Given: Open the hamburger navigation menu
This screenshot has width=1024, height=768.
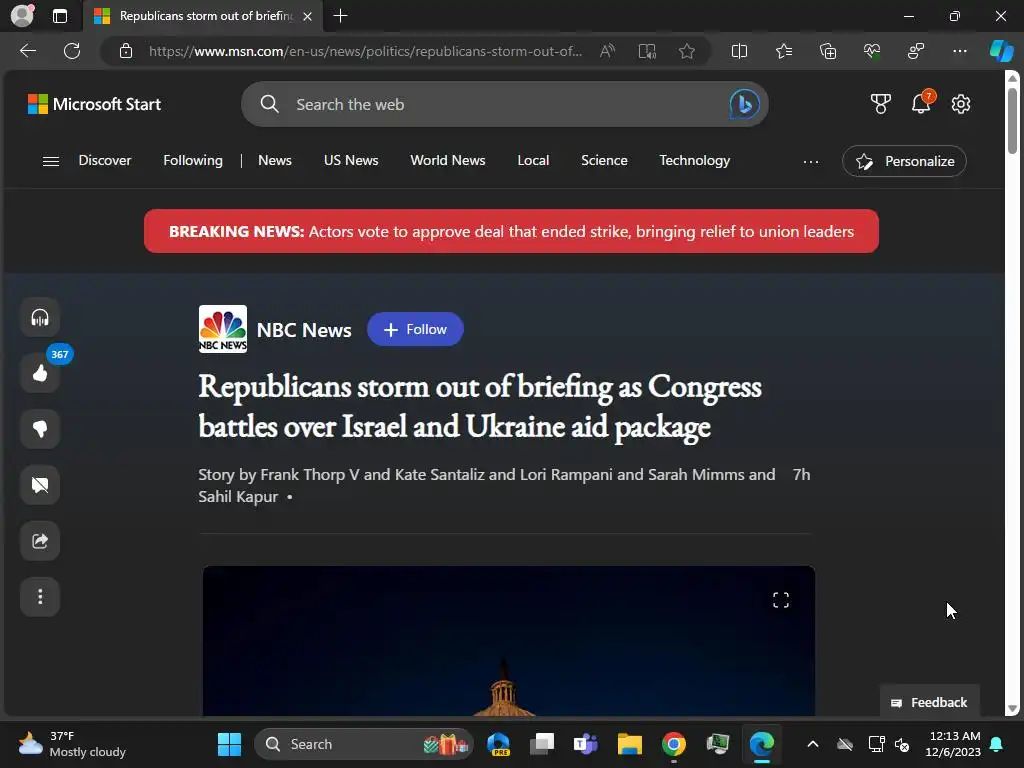Looking at the screenshot, I should [51, 161].
